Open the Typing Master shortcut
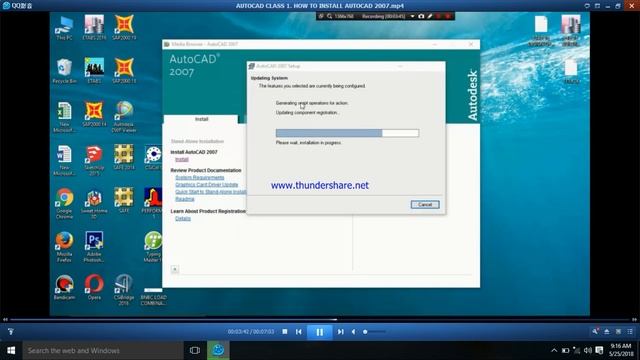 click(153, 247)
